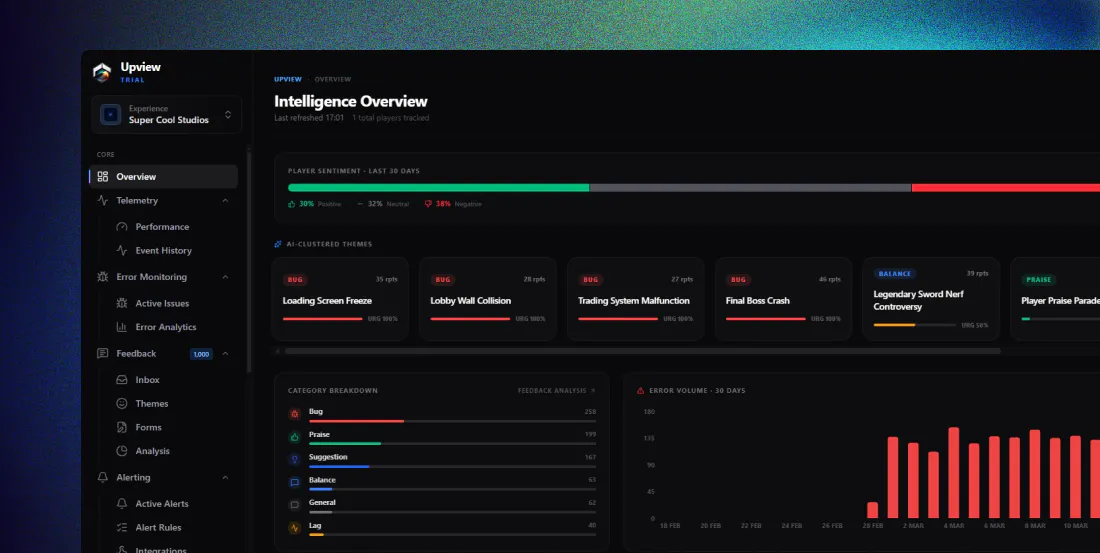Screen dimensions: 1100x553
Task: Click the Upview logo icon
Action: pyautogui.click(x=102, y=72)
